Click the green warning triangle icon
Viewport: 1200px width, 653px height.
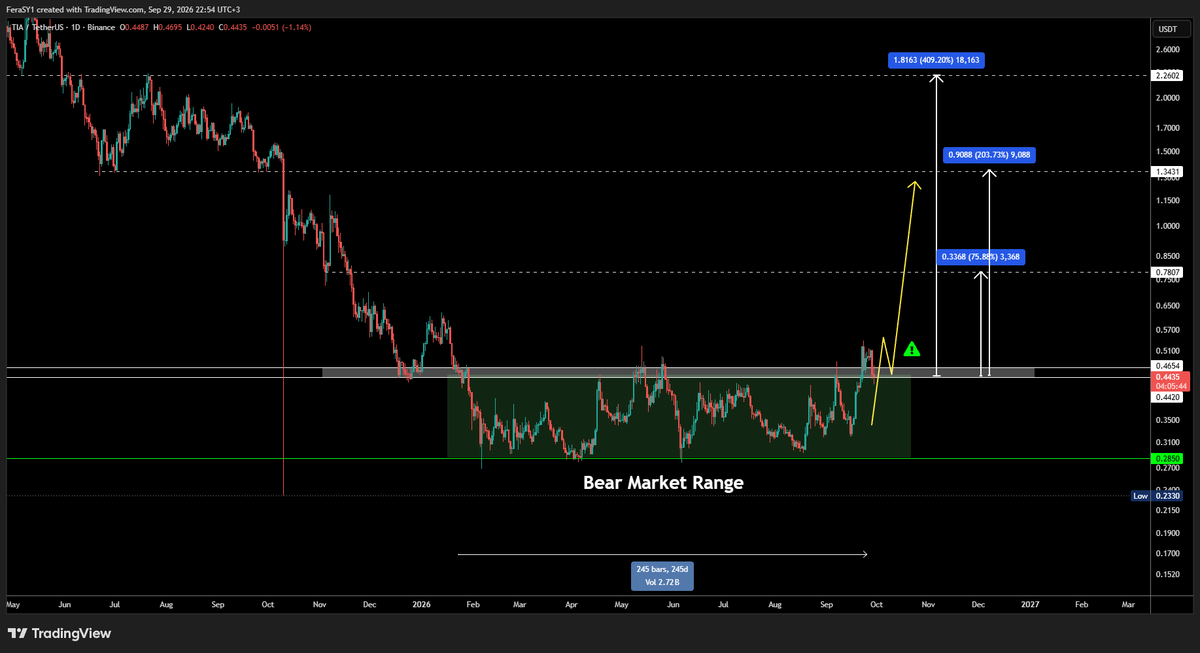pyautogui.click(x=911, y=349)
